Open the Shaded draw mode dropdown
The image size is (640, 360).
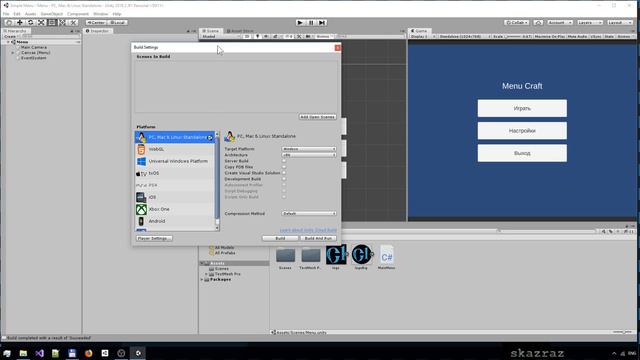pos(220,37)
